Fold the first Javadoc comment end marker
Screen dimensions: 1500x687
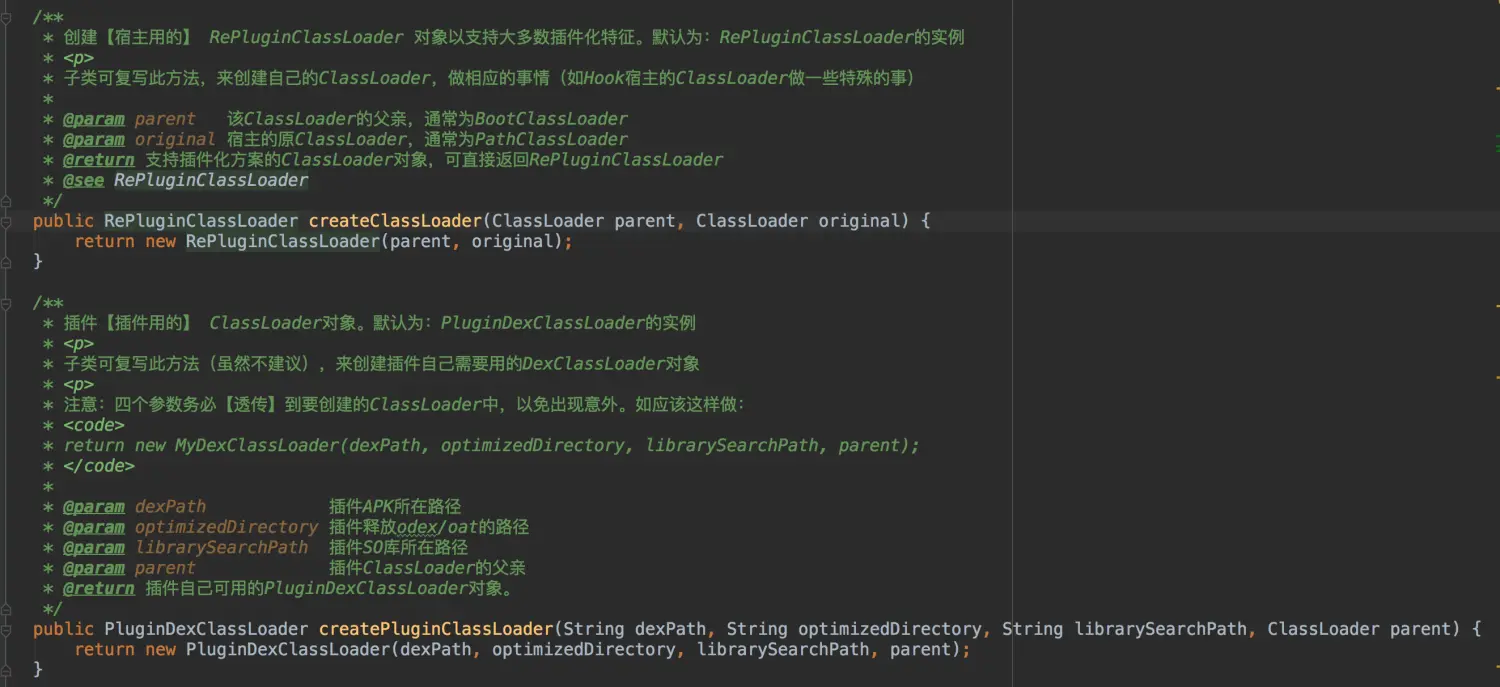pos(7,201)
